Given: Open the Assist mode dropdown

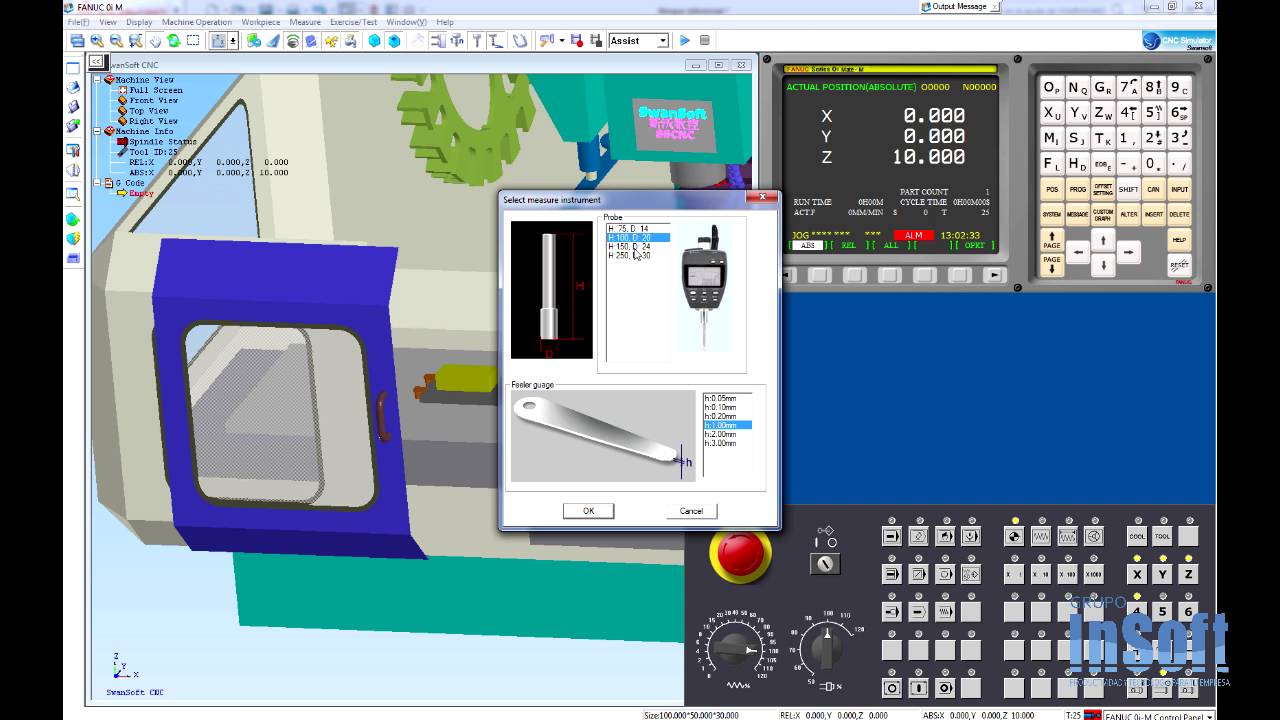Looking at the screenshot, I should 662,41.
